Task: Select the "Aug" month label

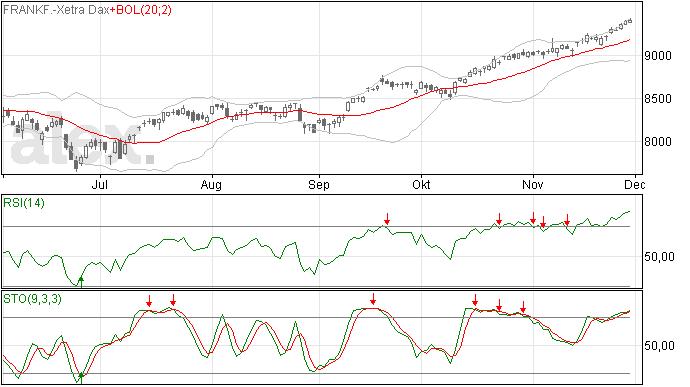Action: [x=211, y=184]
